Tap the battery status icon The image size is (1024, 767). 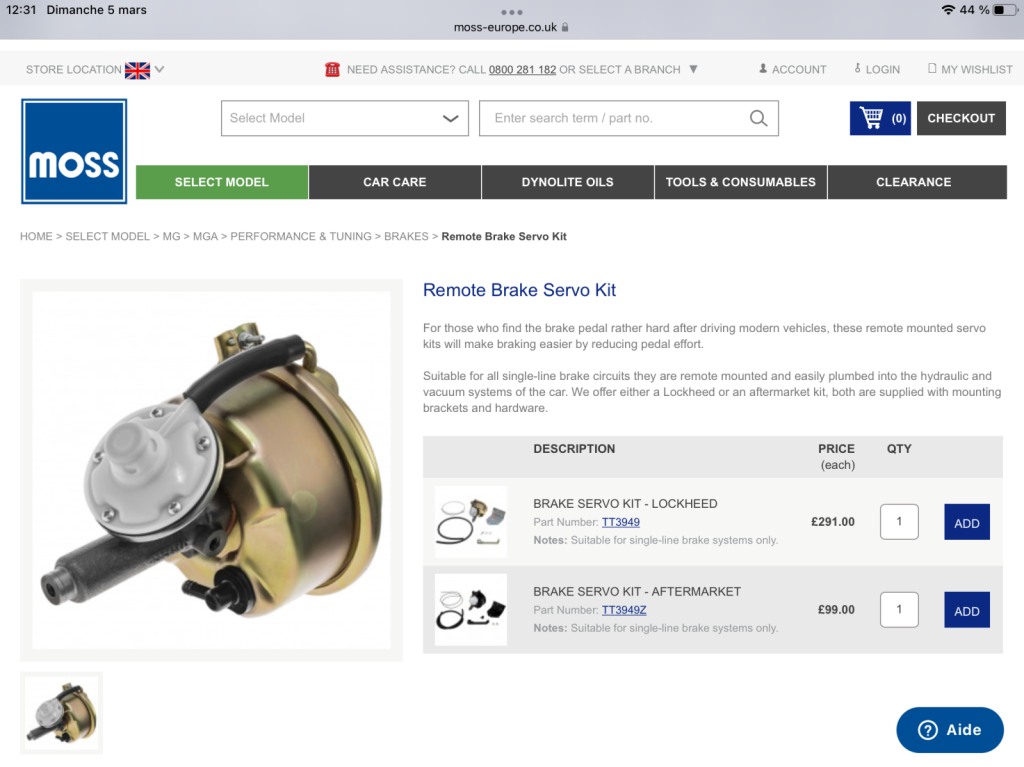coord(1005,10)
